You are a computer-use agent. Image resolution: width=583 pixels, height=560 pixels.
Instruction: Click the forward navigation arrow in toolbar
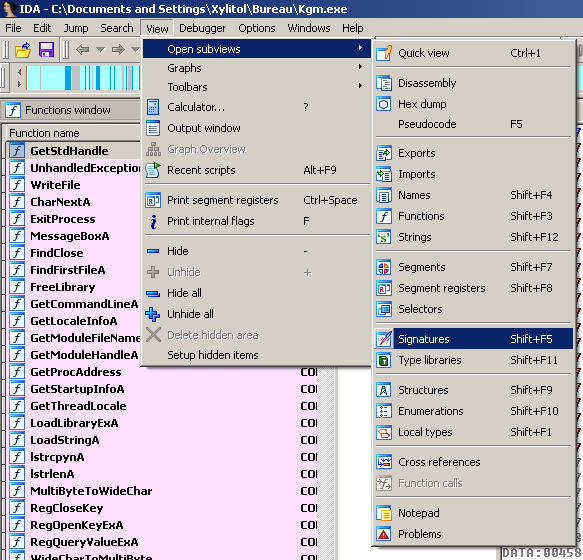pyautogui.click(x=118, y=49)
